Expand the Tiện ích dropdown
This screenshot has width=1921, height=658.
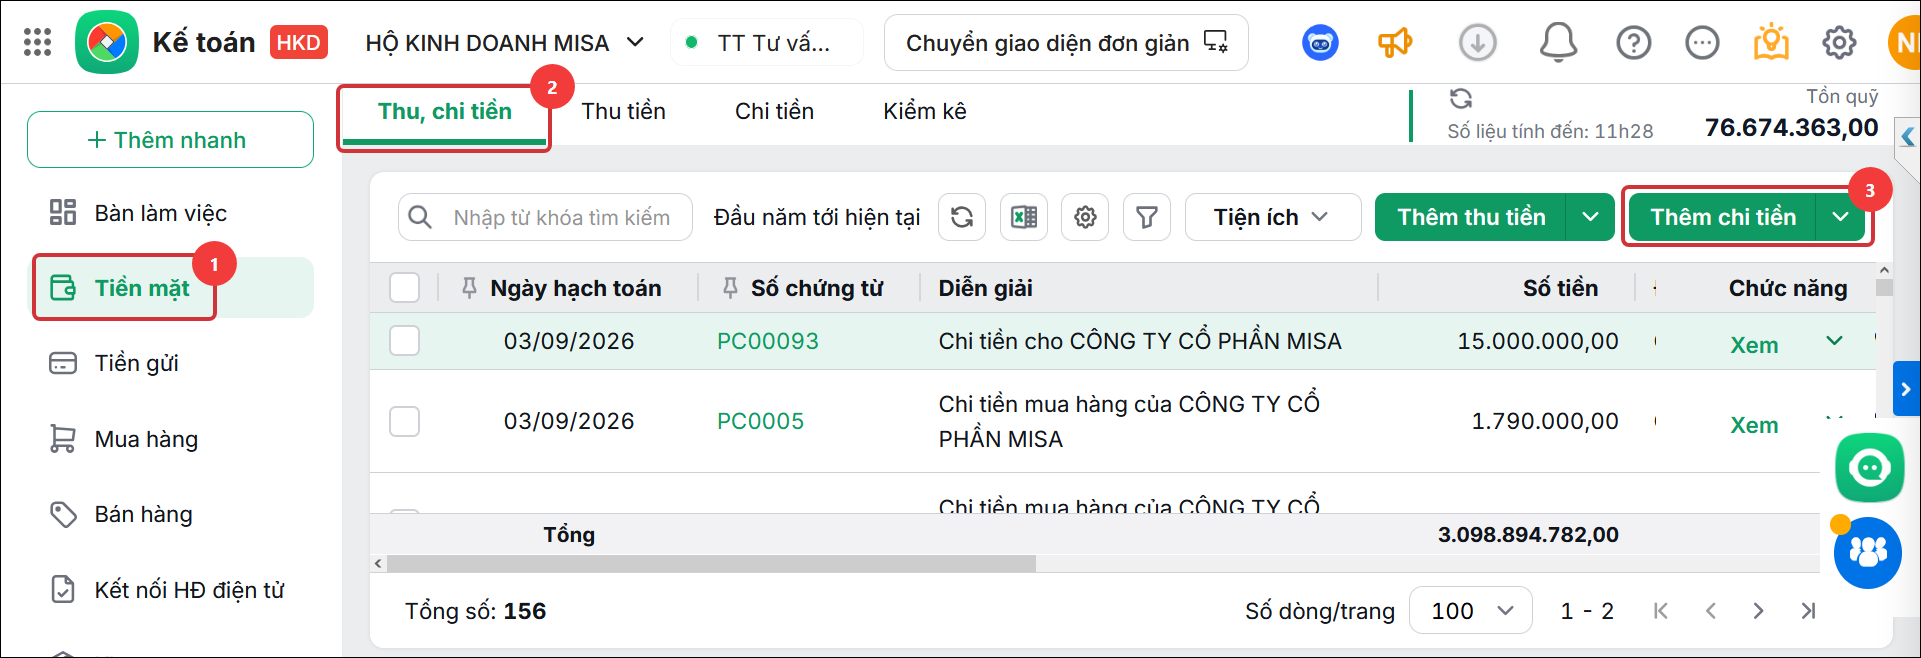click(x=1272, y=217)
